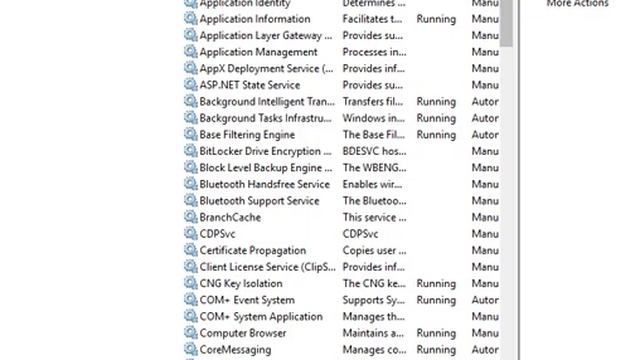Select COM+ System Application service name
The image size is (640, 360).
click(261, 317)
